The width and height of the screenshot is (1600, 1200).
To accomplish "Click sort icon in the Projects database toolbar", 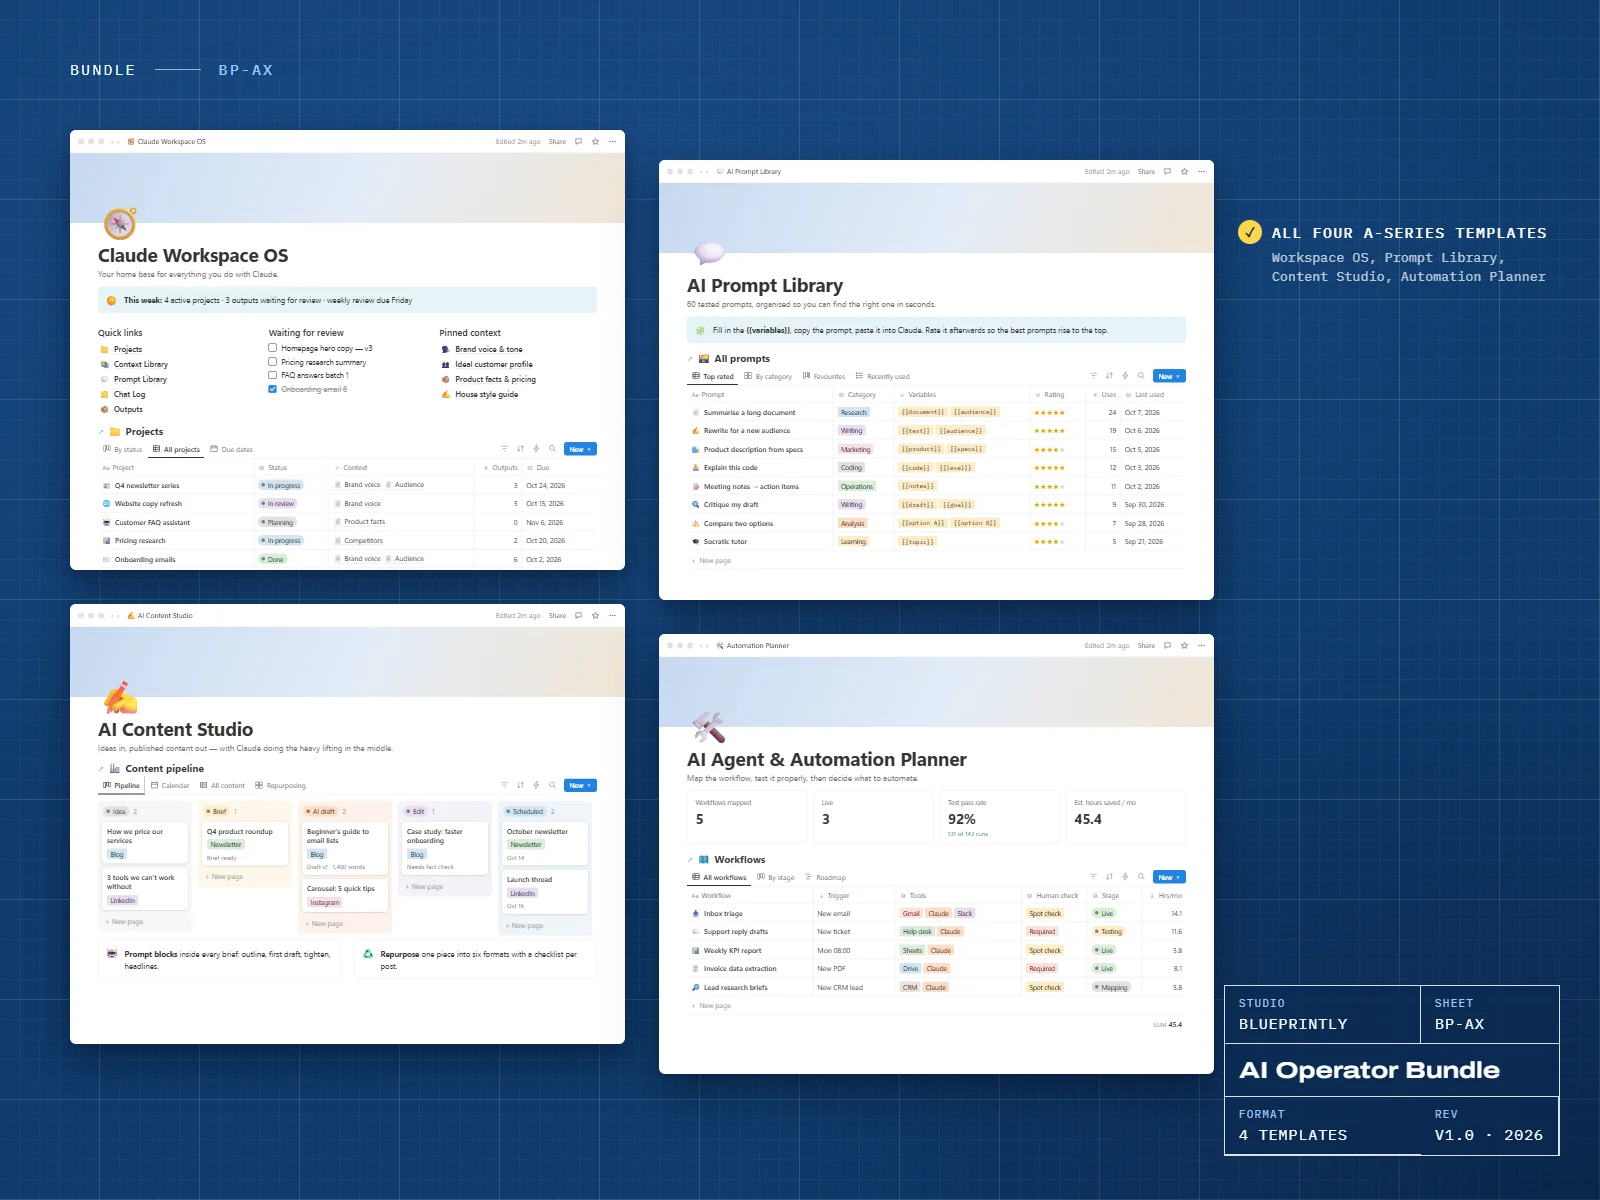I will pyautogui.click(x=520, y=449).
